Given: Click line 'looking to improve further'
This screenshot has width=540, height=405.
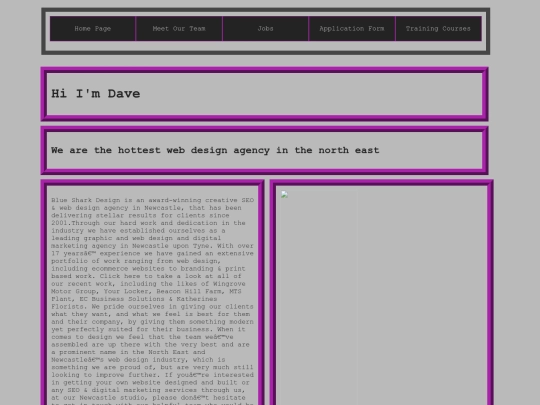Looking at the screenshot, I should pos(153,375).
